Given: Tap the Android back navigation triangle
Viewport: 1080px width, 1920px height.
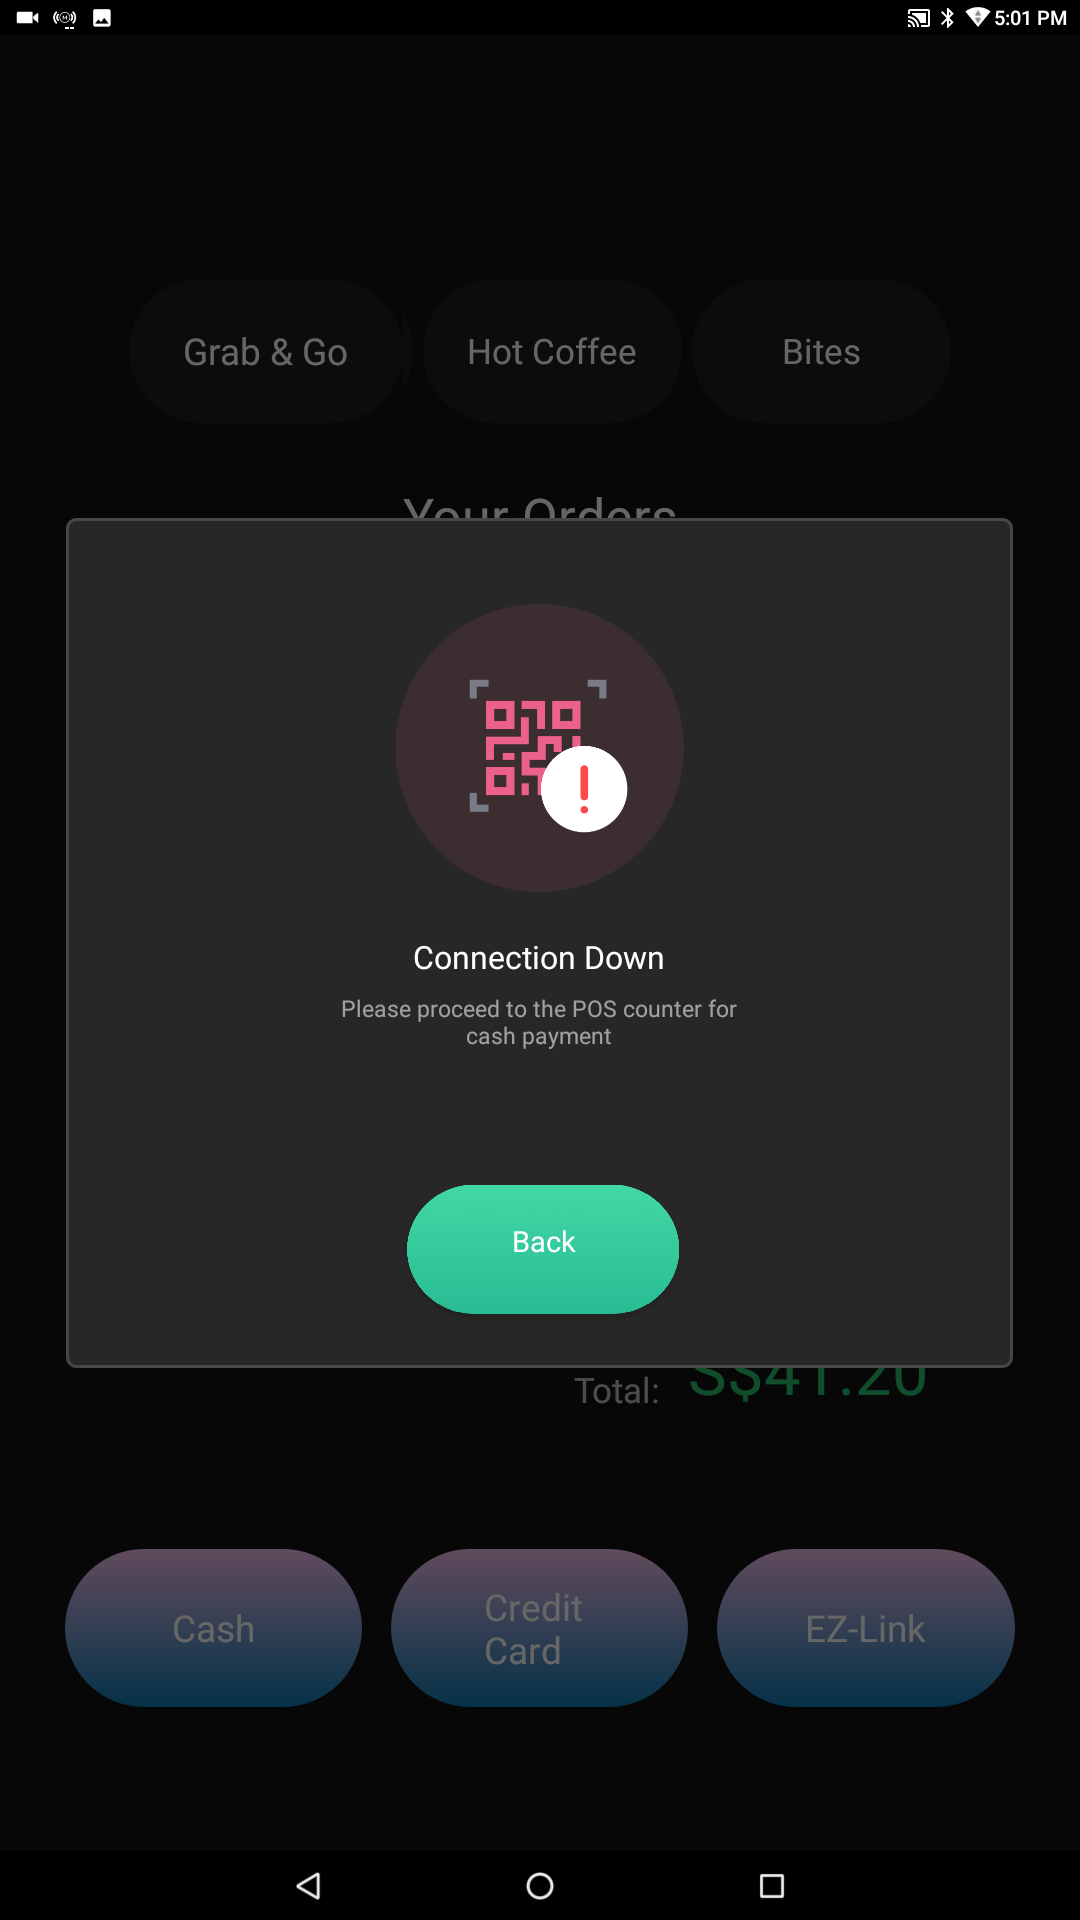Looking at the screenshot, I should click(x=309, y=1886).
